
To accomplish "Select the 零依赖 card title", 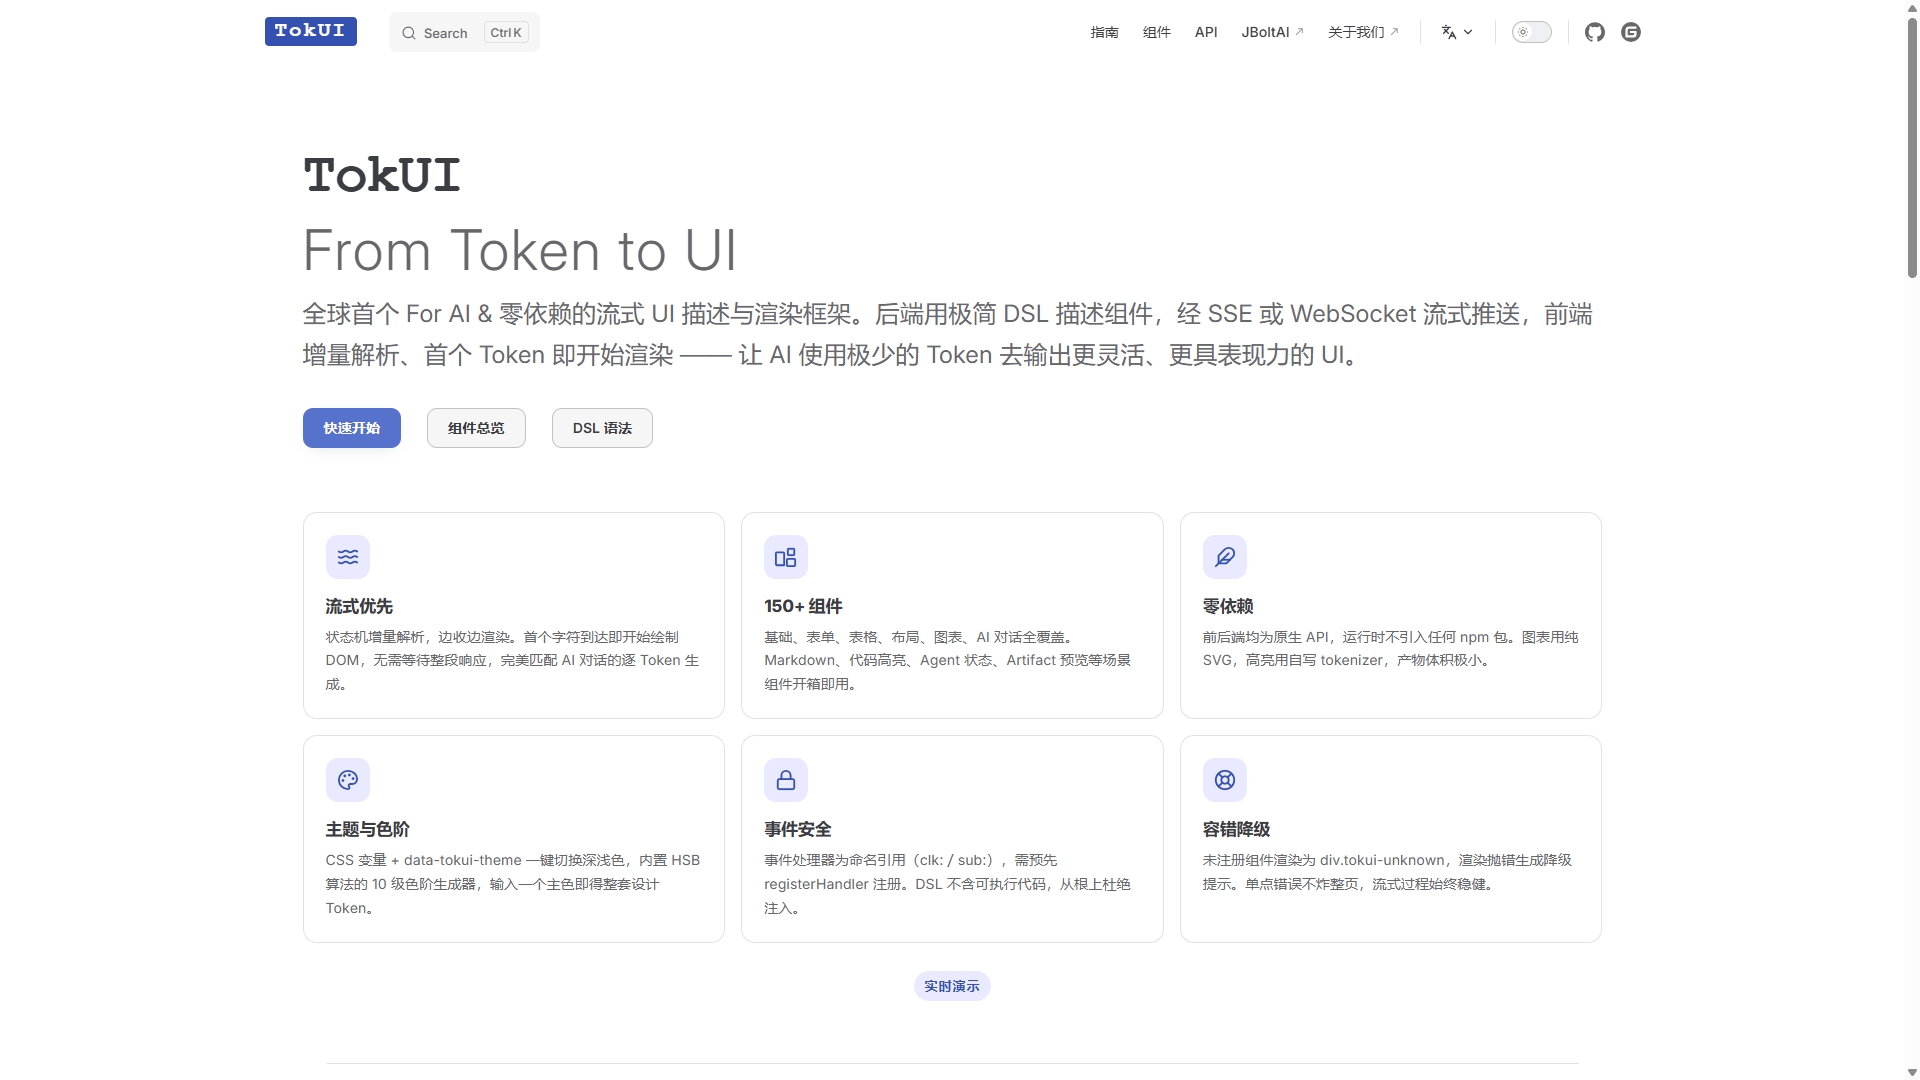I will tap(1228, 606).
